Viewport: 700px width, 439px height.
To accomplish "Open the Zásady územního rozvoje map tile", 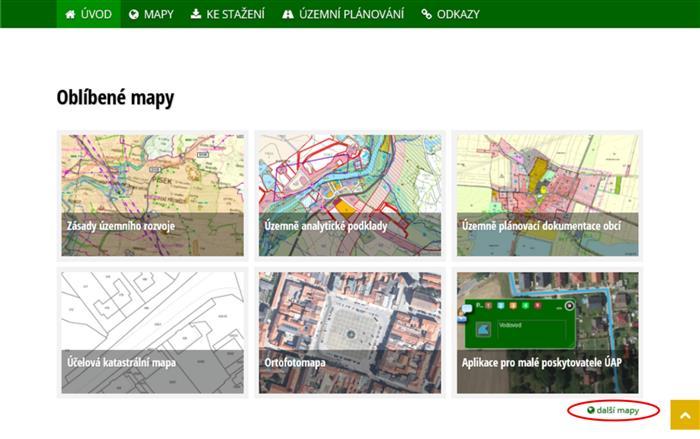I will 152,194.
